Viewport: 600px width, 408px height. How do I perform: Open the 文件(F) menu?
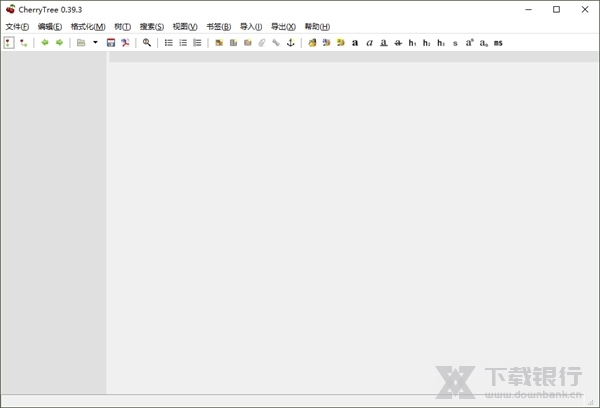pyautogui.click(x=17, y=26)
